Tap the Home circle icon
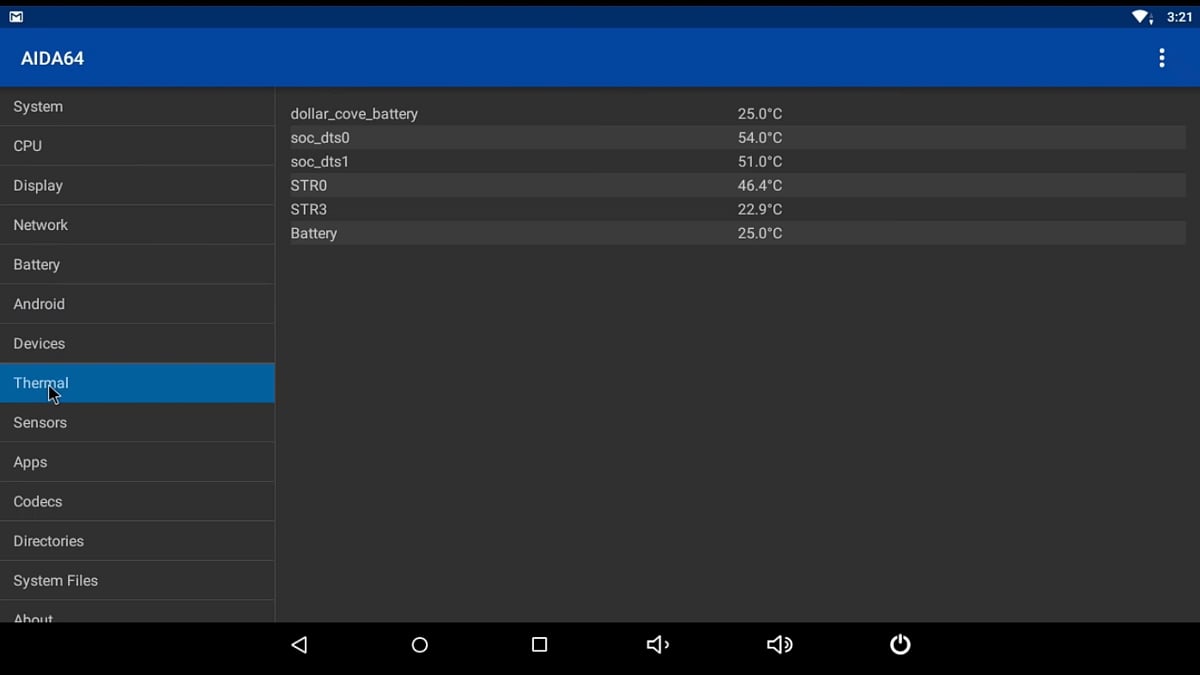The height and width of the screenshot is (675, 1200). (x=419, y=644)
